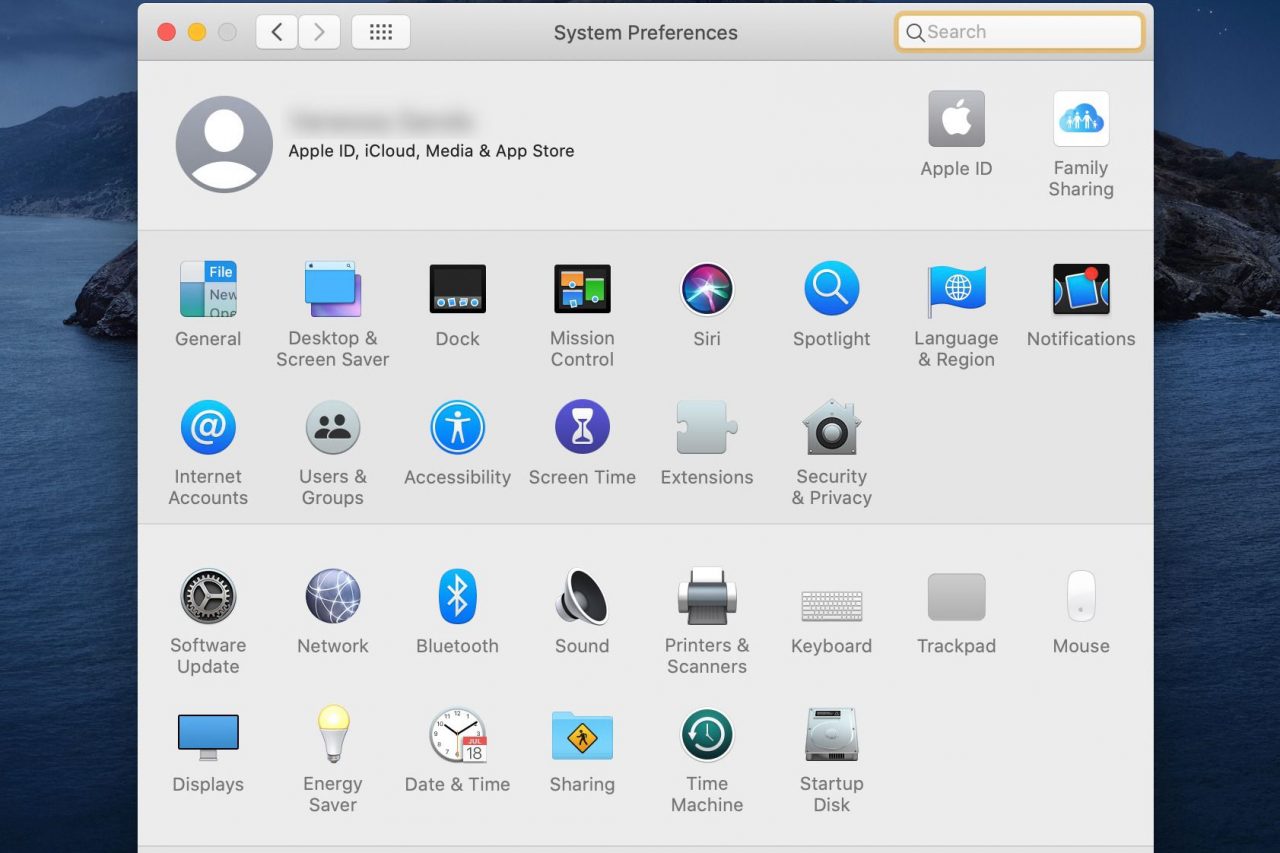
Task: Select the Startup Disk icon
Action: [831, 735]
